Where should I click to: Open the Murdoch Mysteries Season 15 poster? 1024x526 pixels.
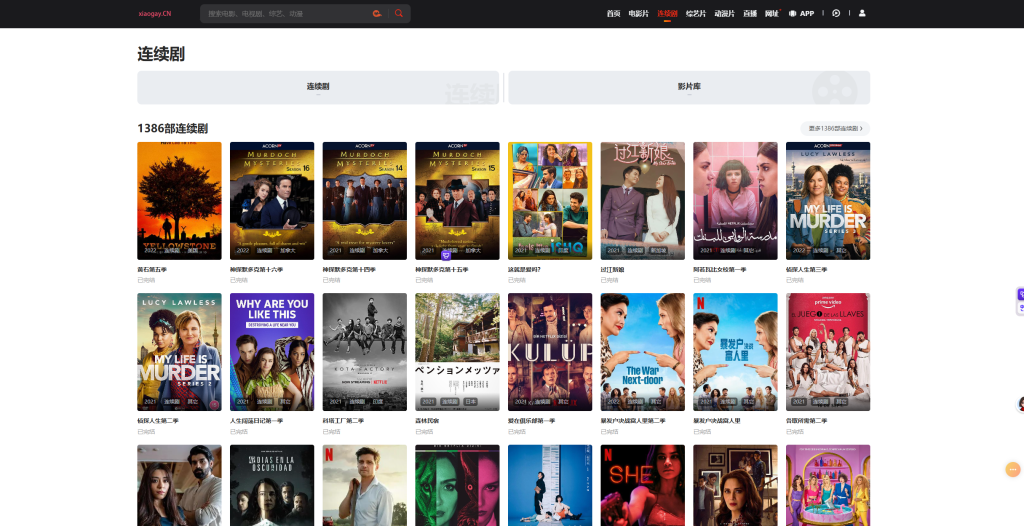click(x=457, y=201)
